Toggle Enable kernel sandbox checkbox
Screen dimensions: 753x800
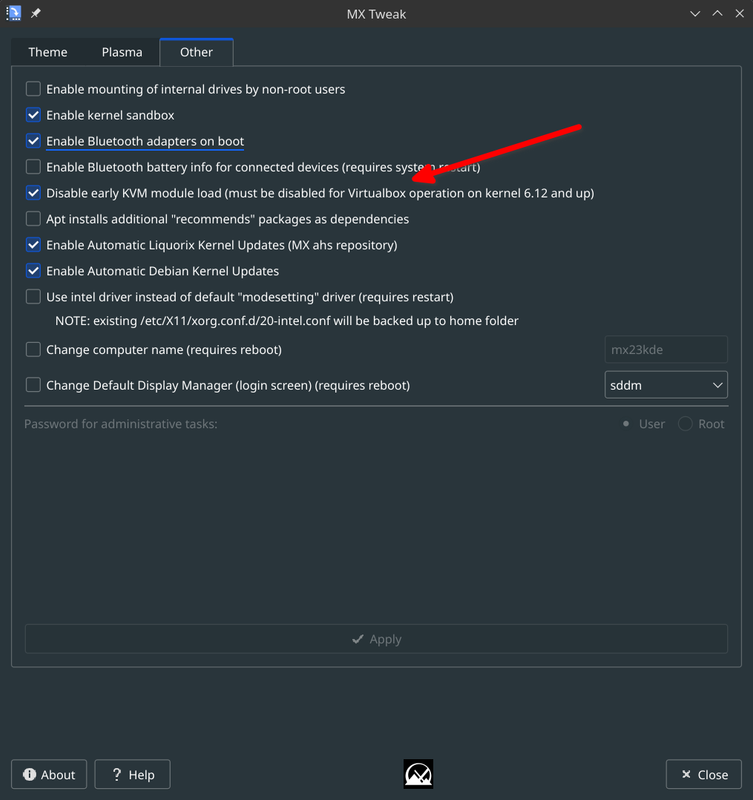point(33,115)
